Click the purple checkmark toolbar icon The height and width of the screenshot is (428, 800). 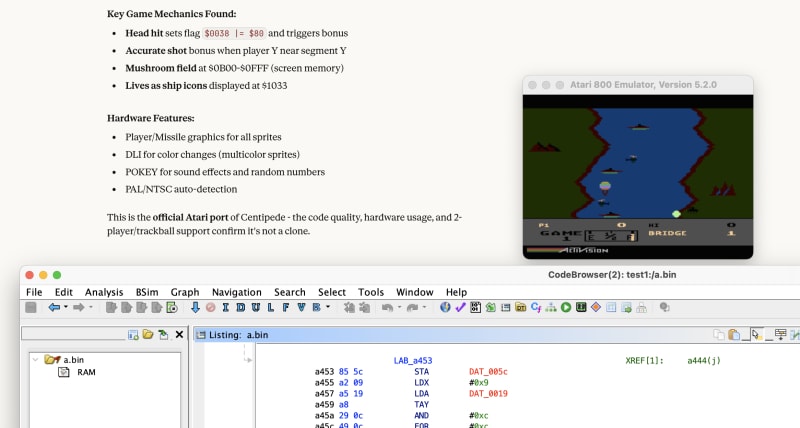point(461,307)
